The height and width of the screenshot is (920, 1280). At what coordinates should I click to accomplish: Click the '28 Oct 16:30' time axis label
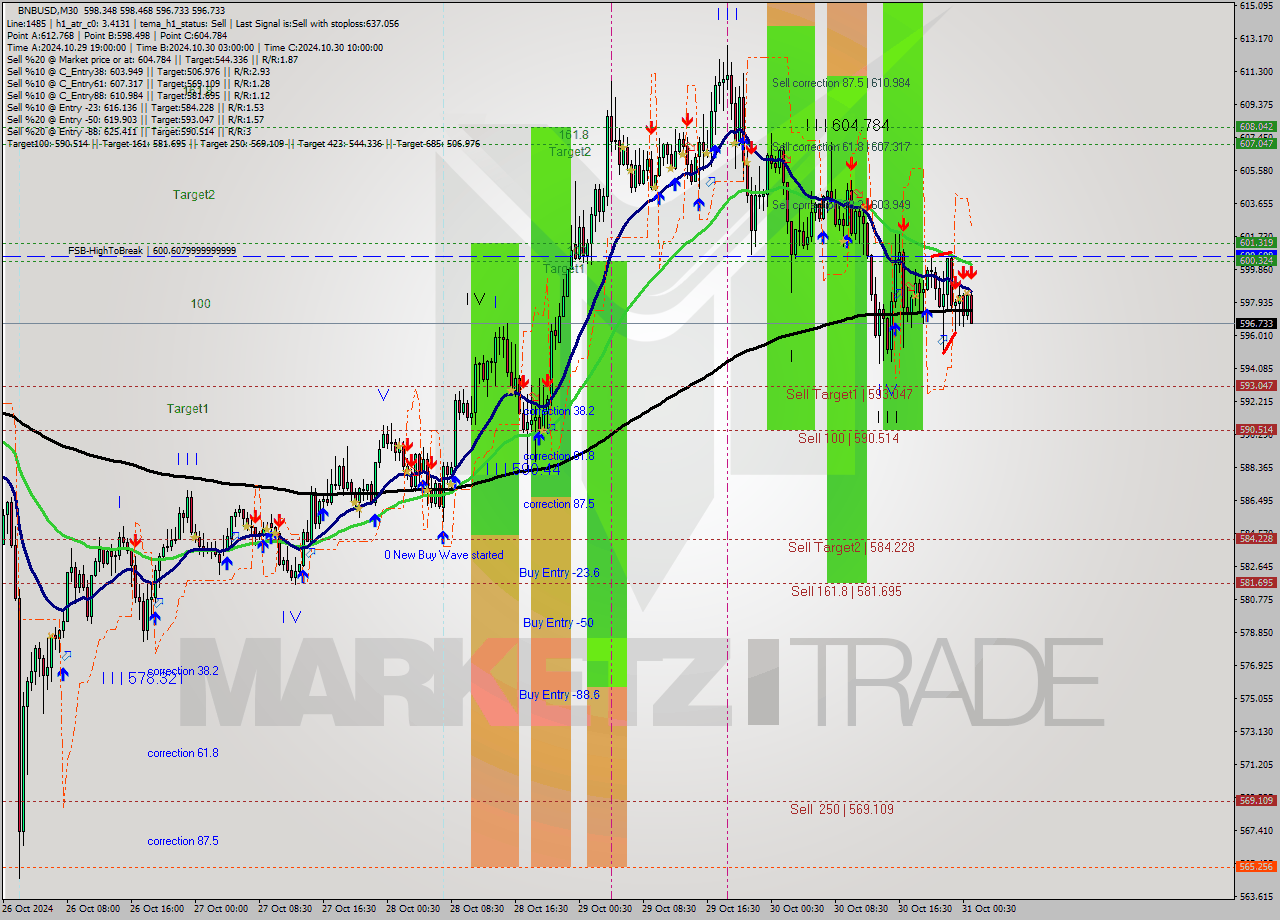541,909
